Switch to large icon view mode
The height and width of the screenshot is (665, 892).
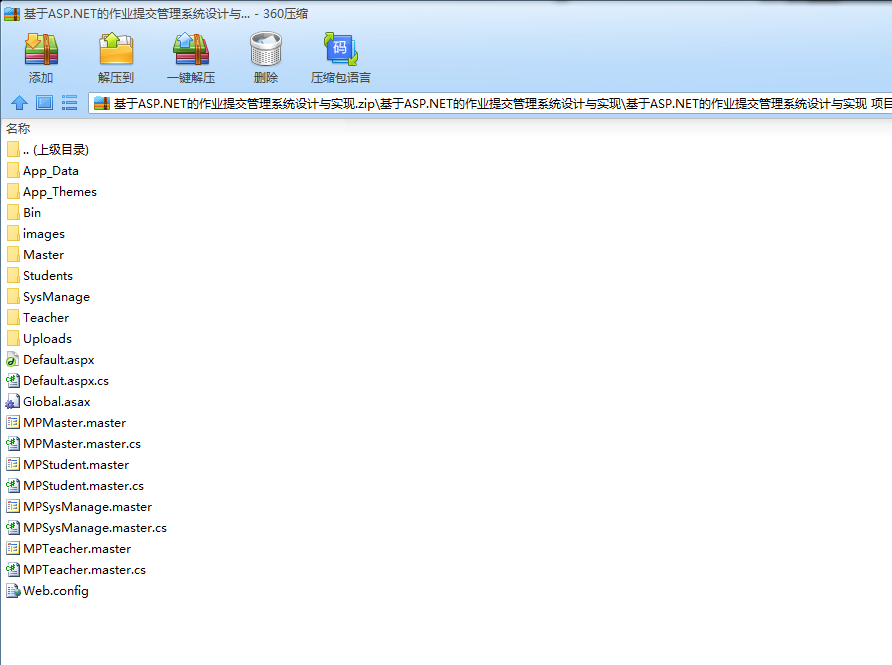click(44, 103)
